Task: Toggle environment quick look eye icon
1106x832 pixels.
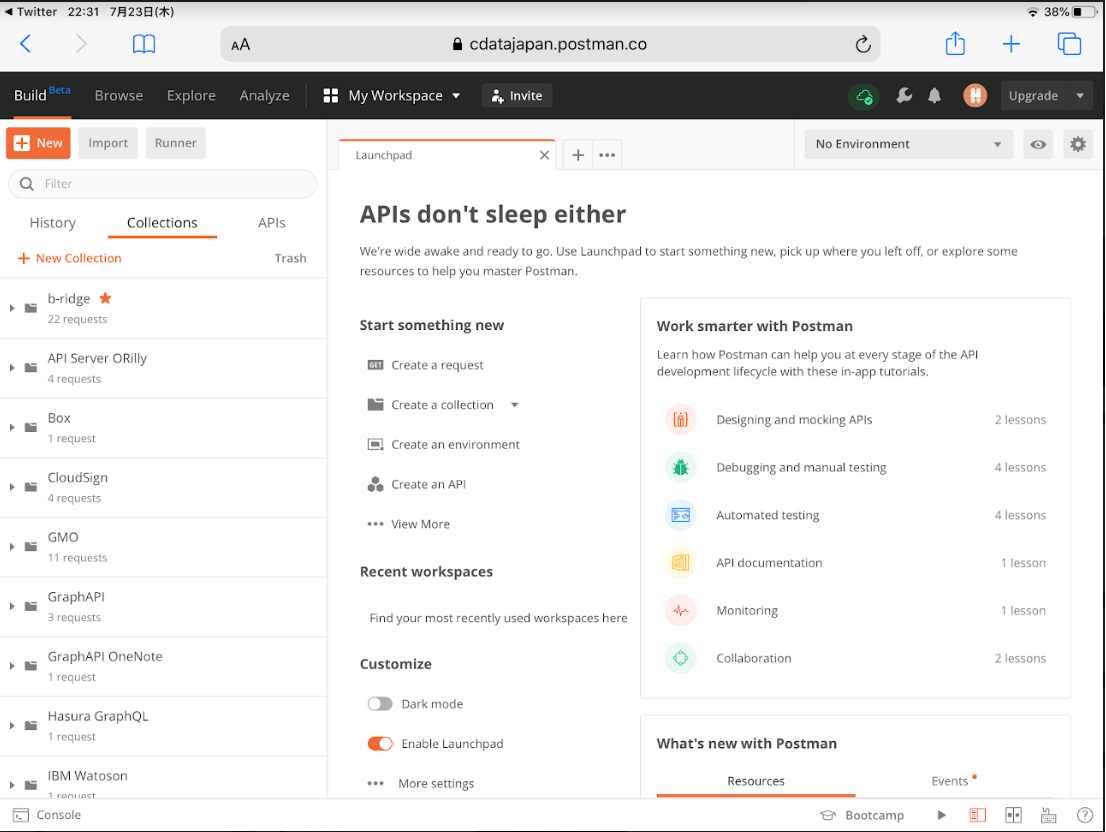Action: 1039,144
